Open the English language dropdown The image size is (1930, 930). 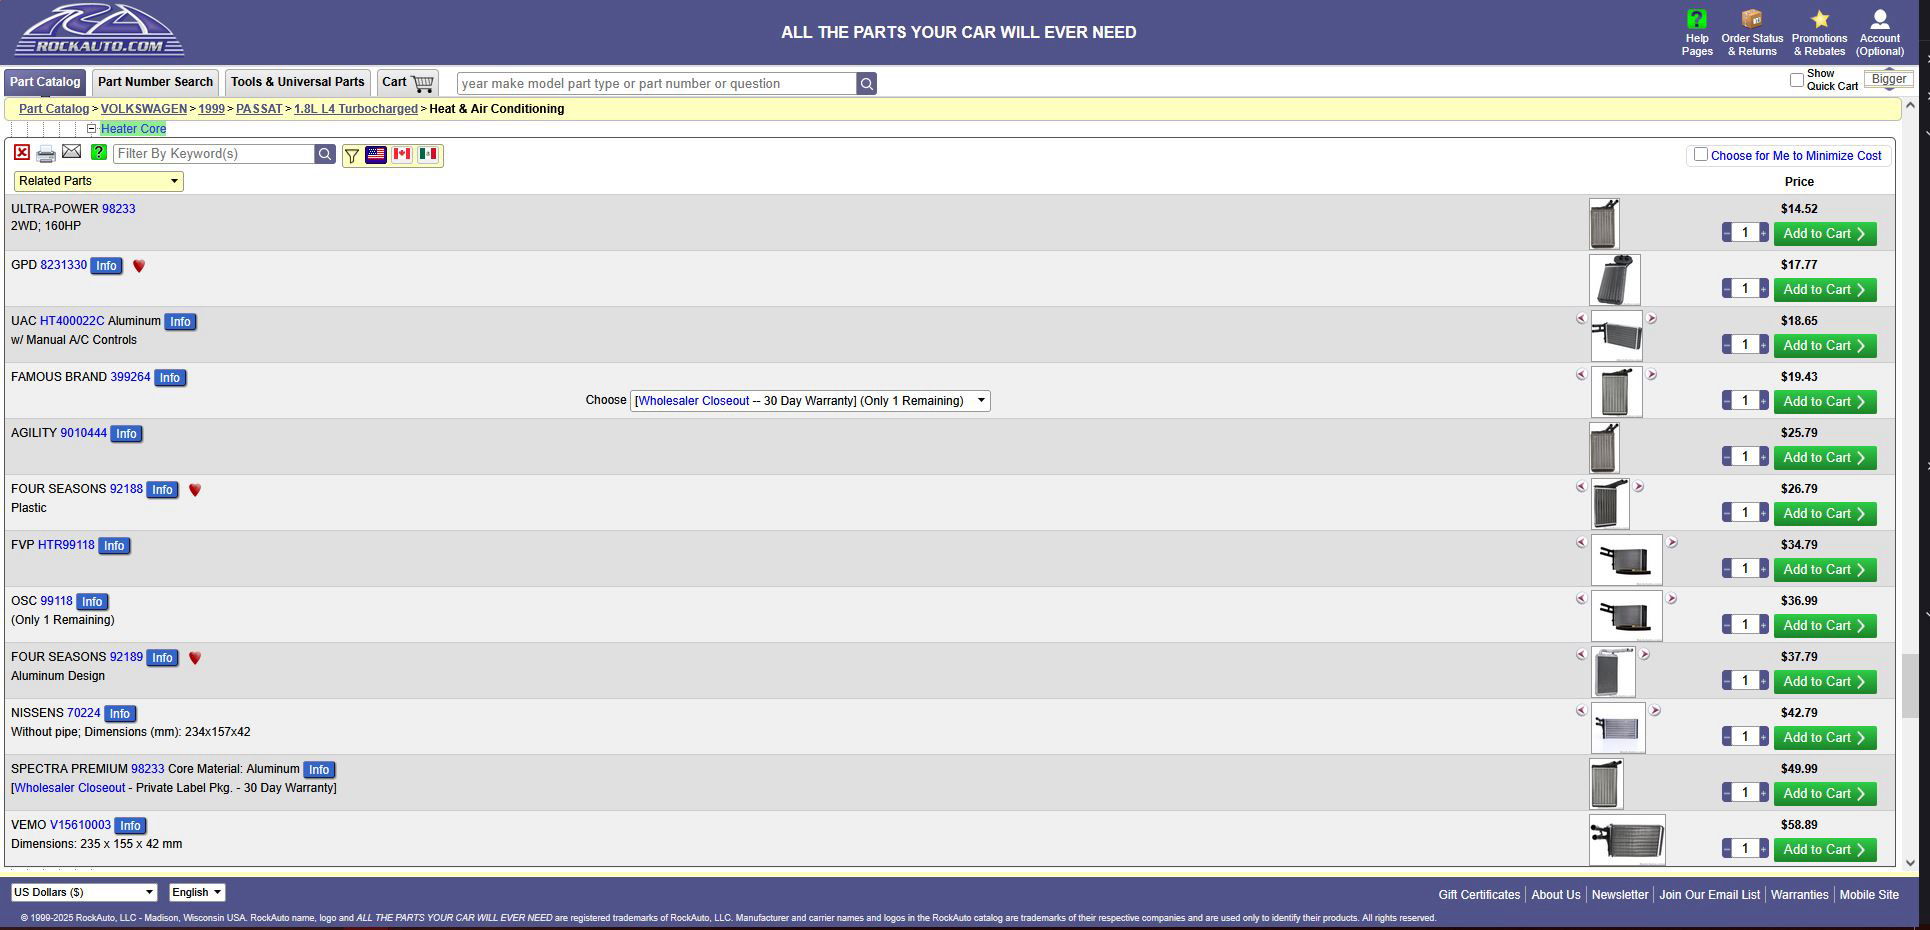[x=197, y=892]
